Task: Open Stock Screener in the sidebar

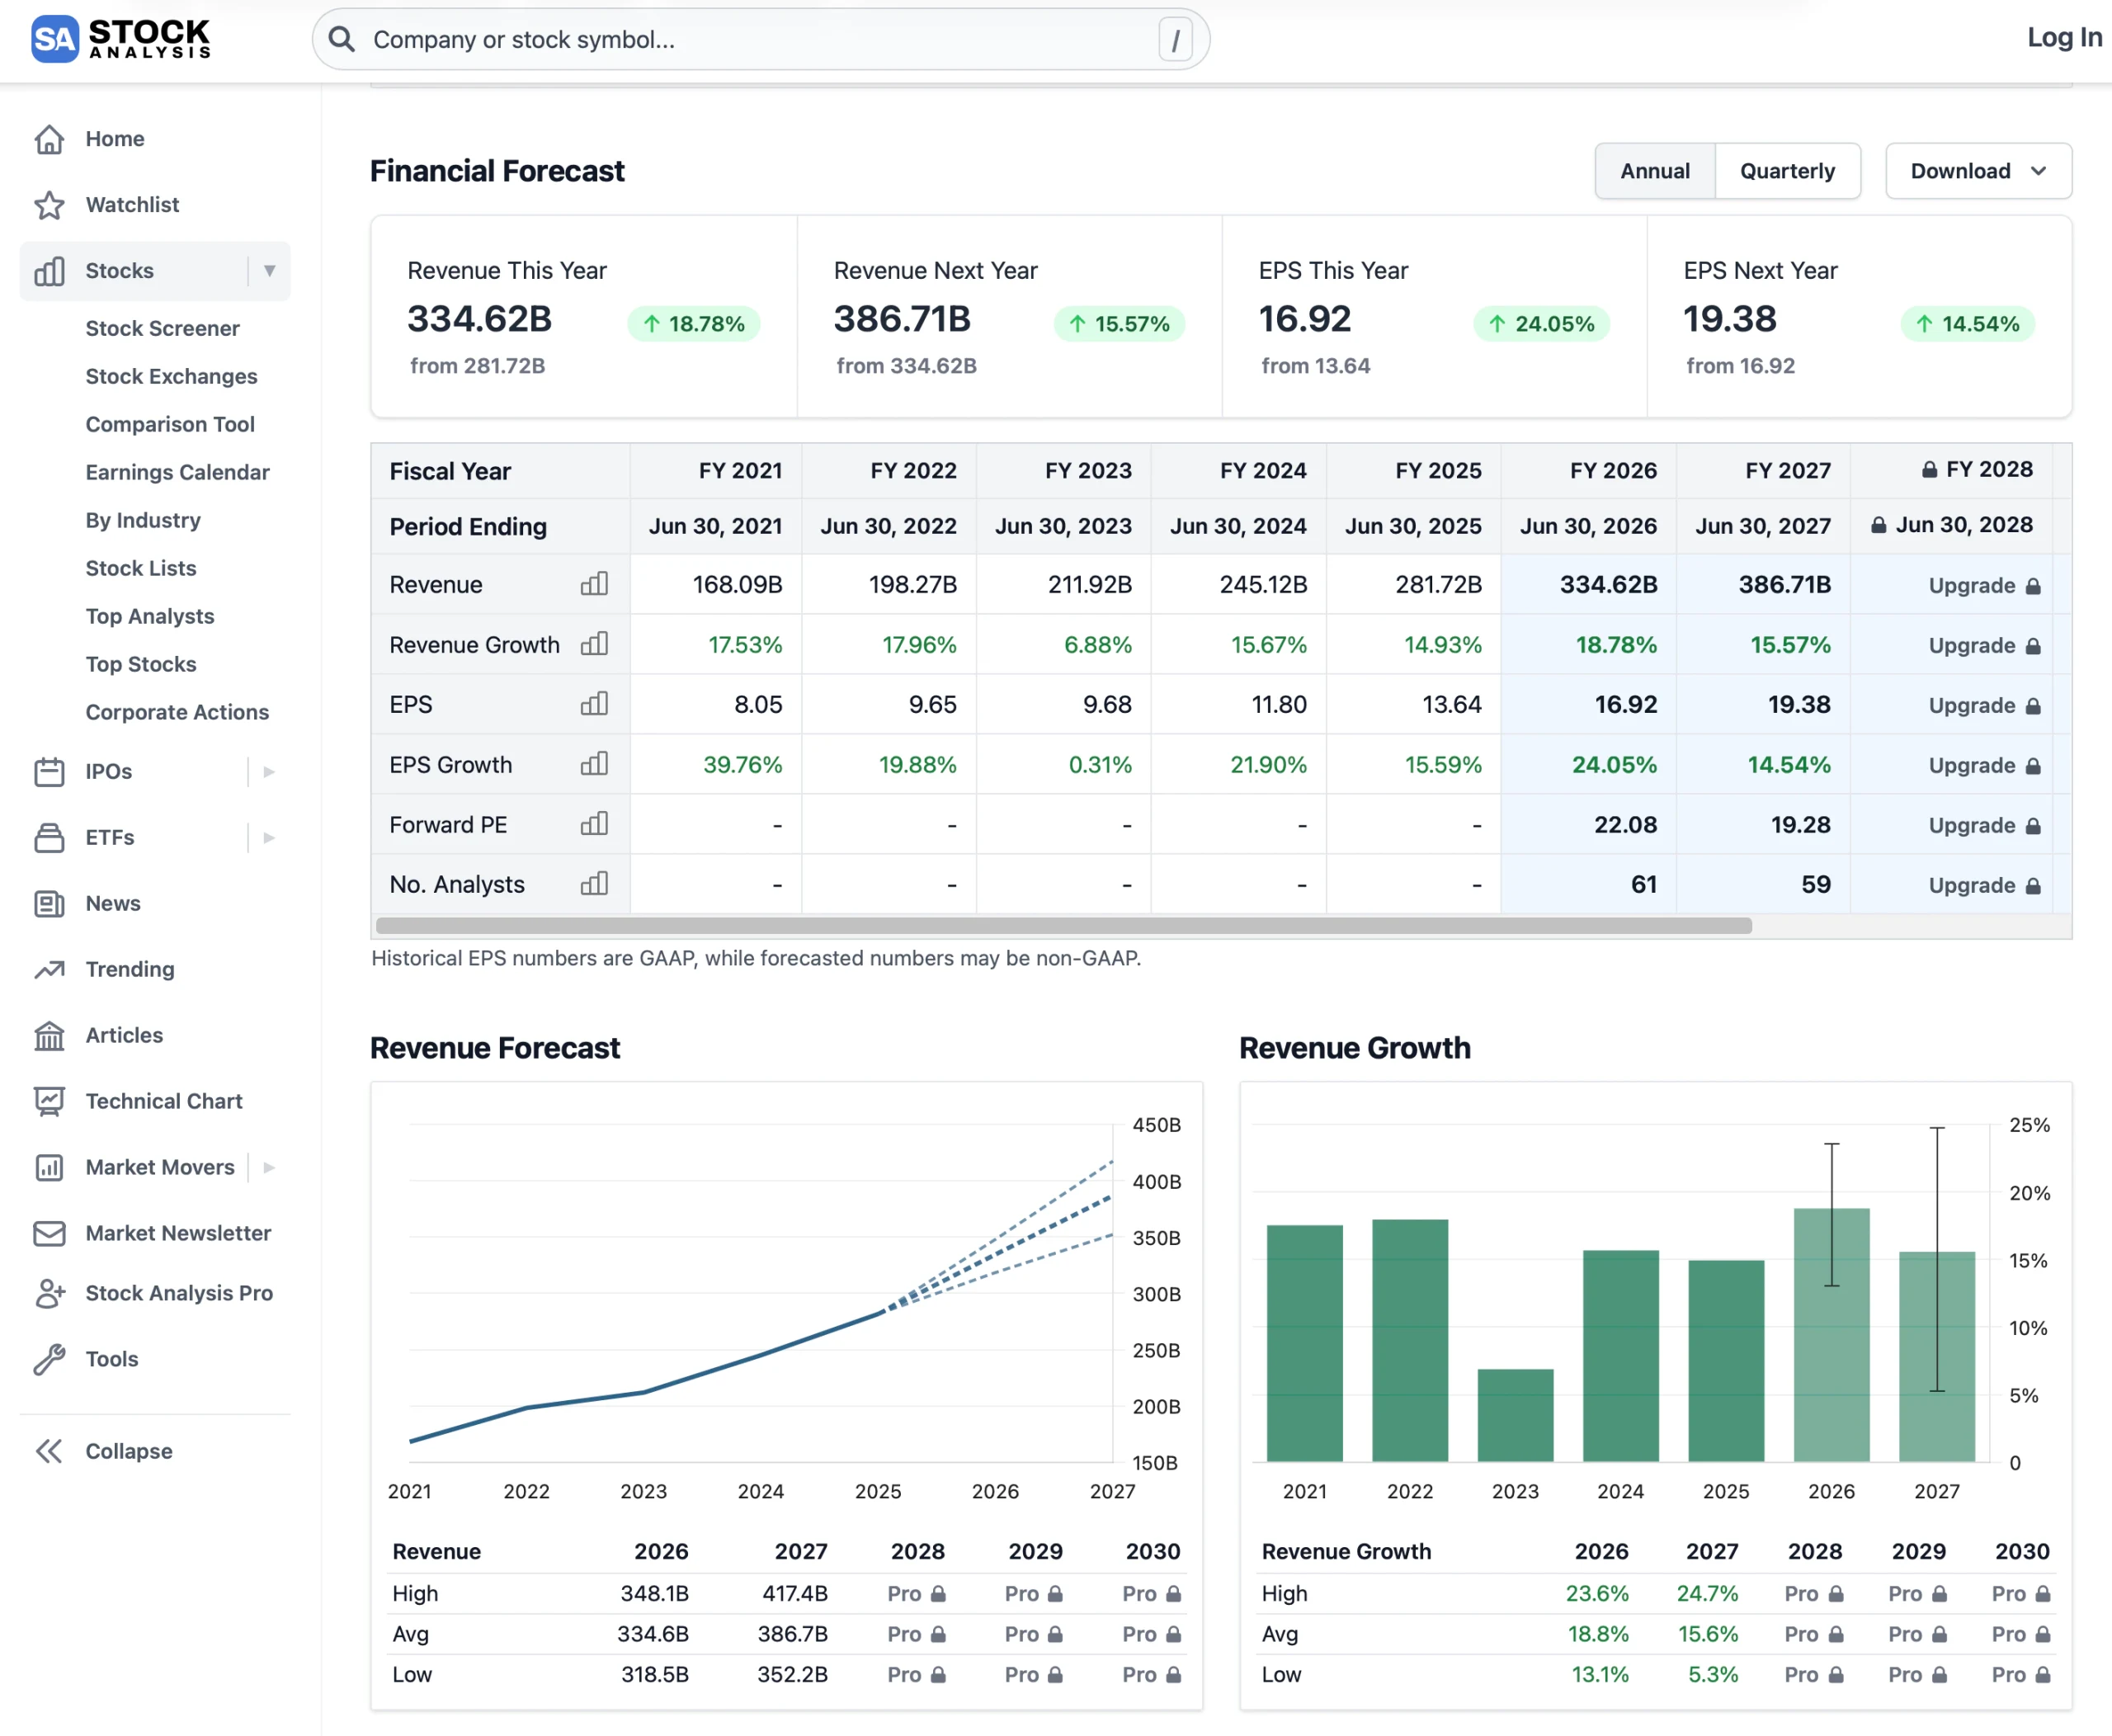Action: coord(162,328)
